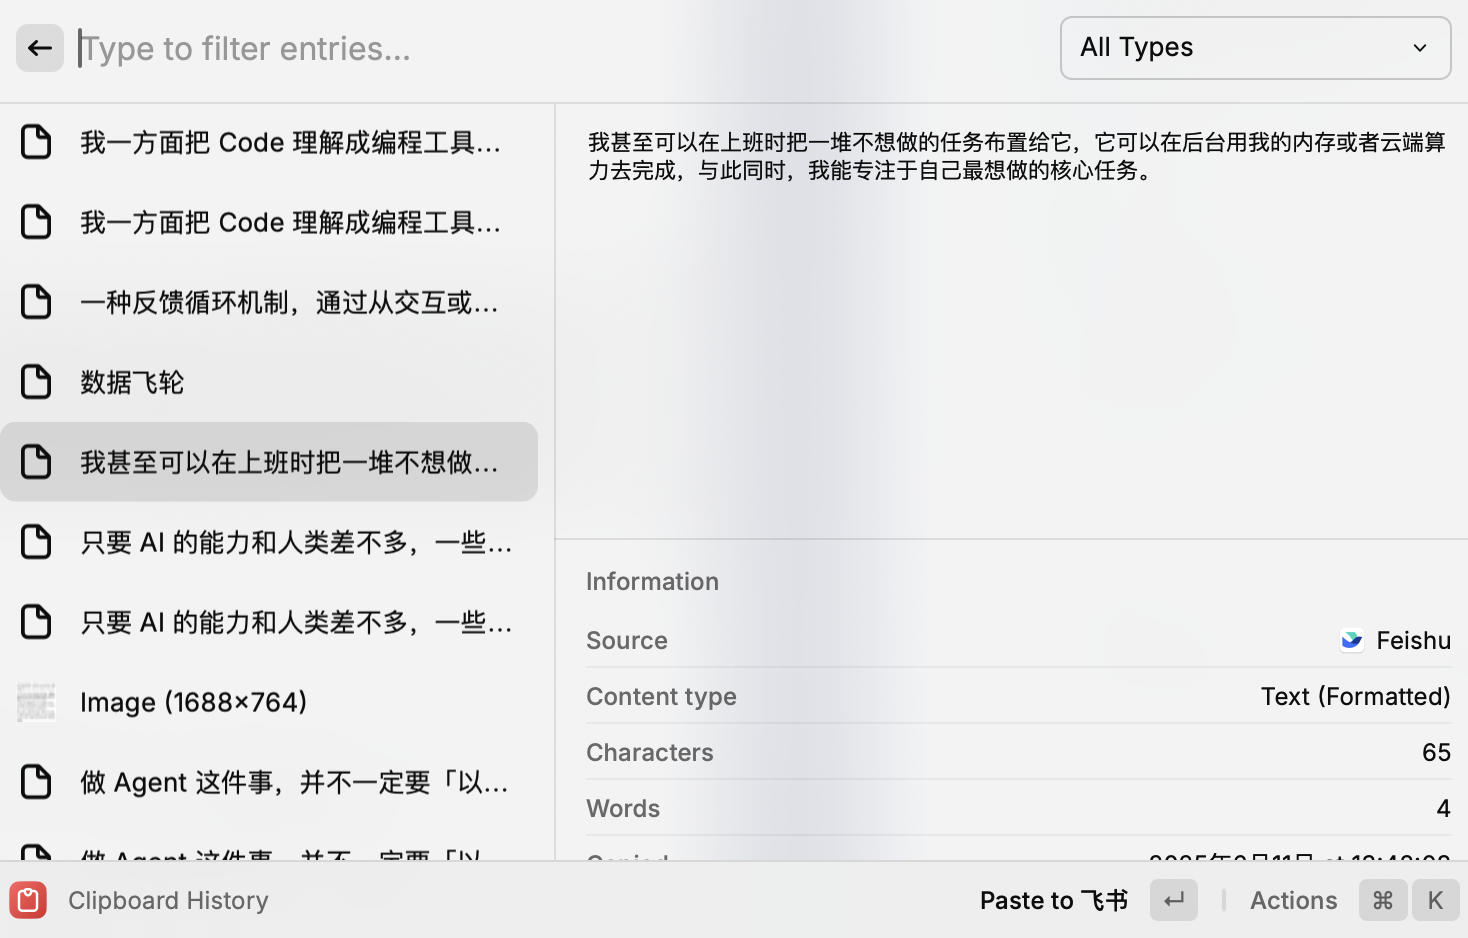Click the Enter key icon beside Paste to 飞书
Image resolution: width=1468 pixels, height=938 pixels.
pyautogui.click(x=1173, y=900)
